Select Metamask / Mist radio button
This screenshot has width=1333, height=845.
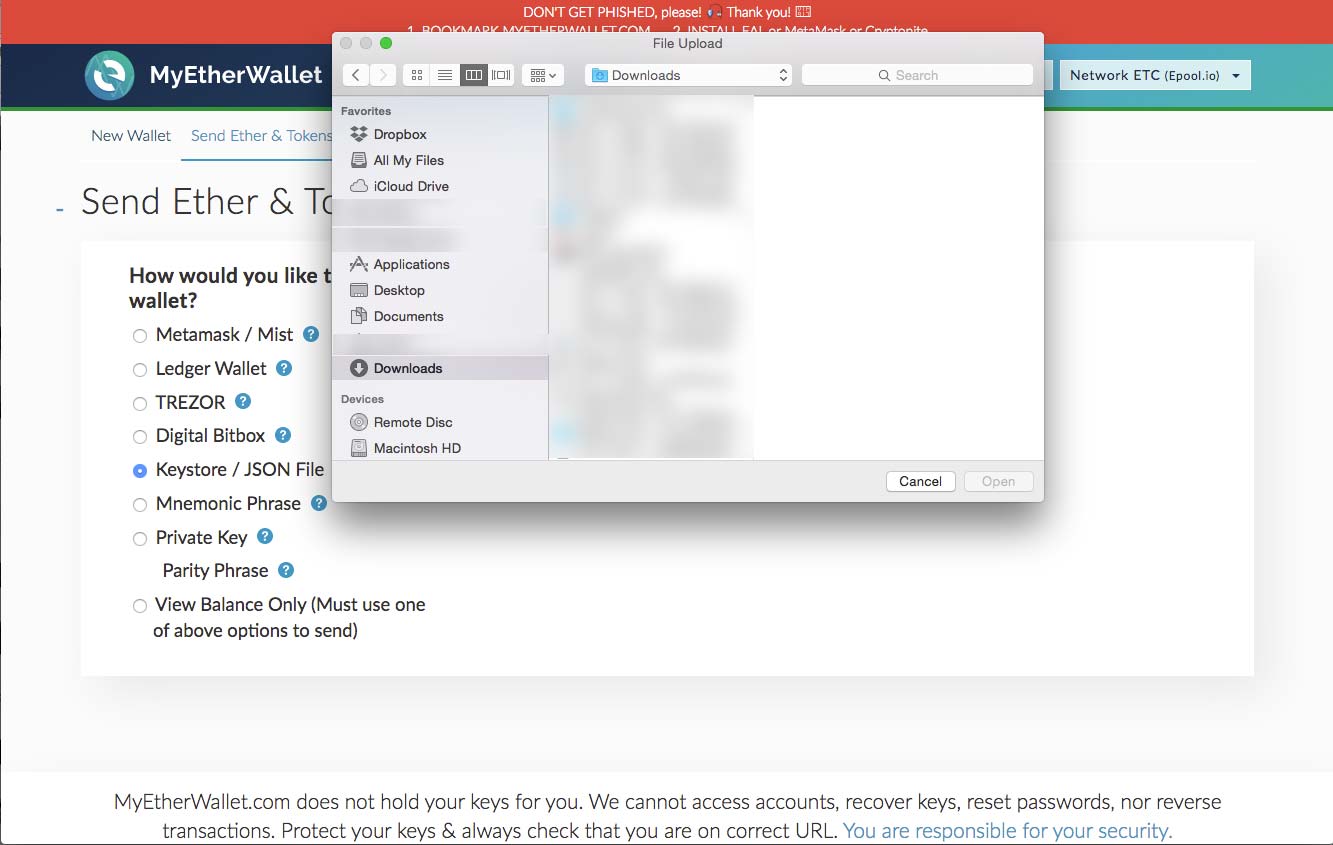(140, 336)
